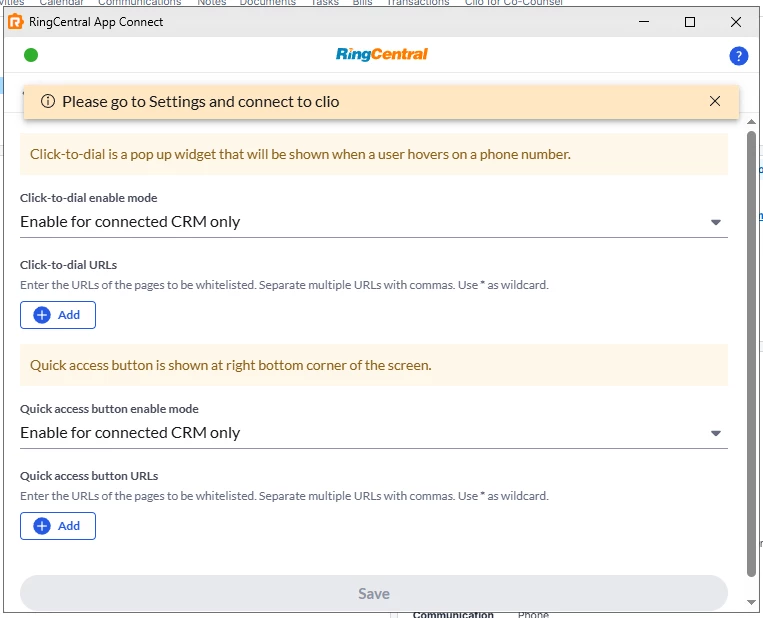Click the RingCentral logo in header

(382, 54)
